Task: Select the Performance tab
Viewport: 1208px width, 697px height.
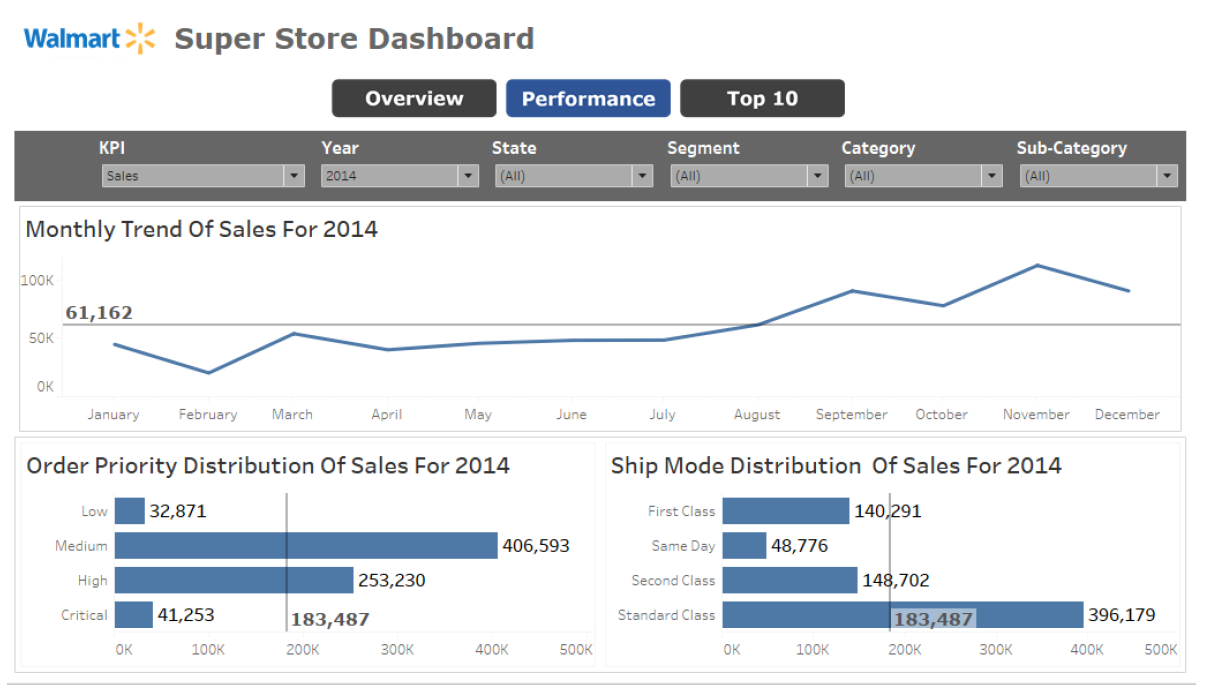Action: (x=588, y=98)
